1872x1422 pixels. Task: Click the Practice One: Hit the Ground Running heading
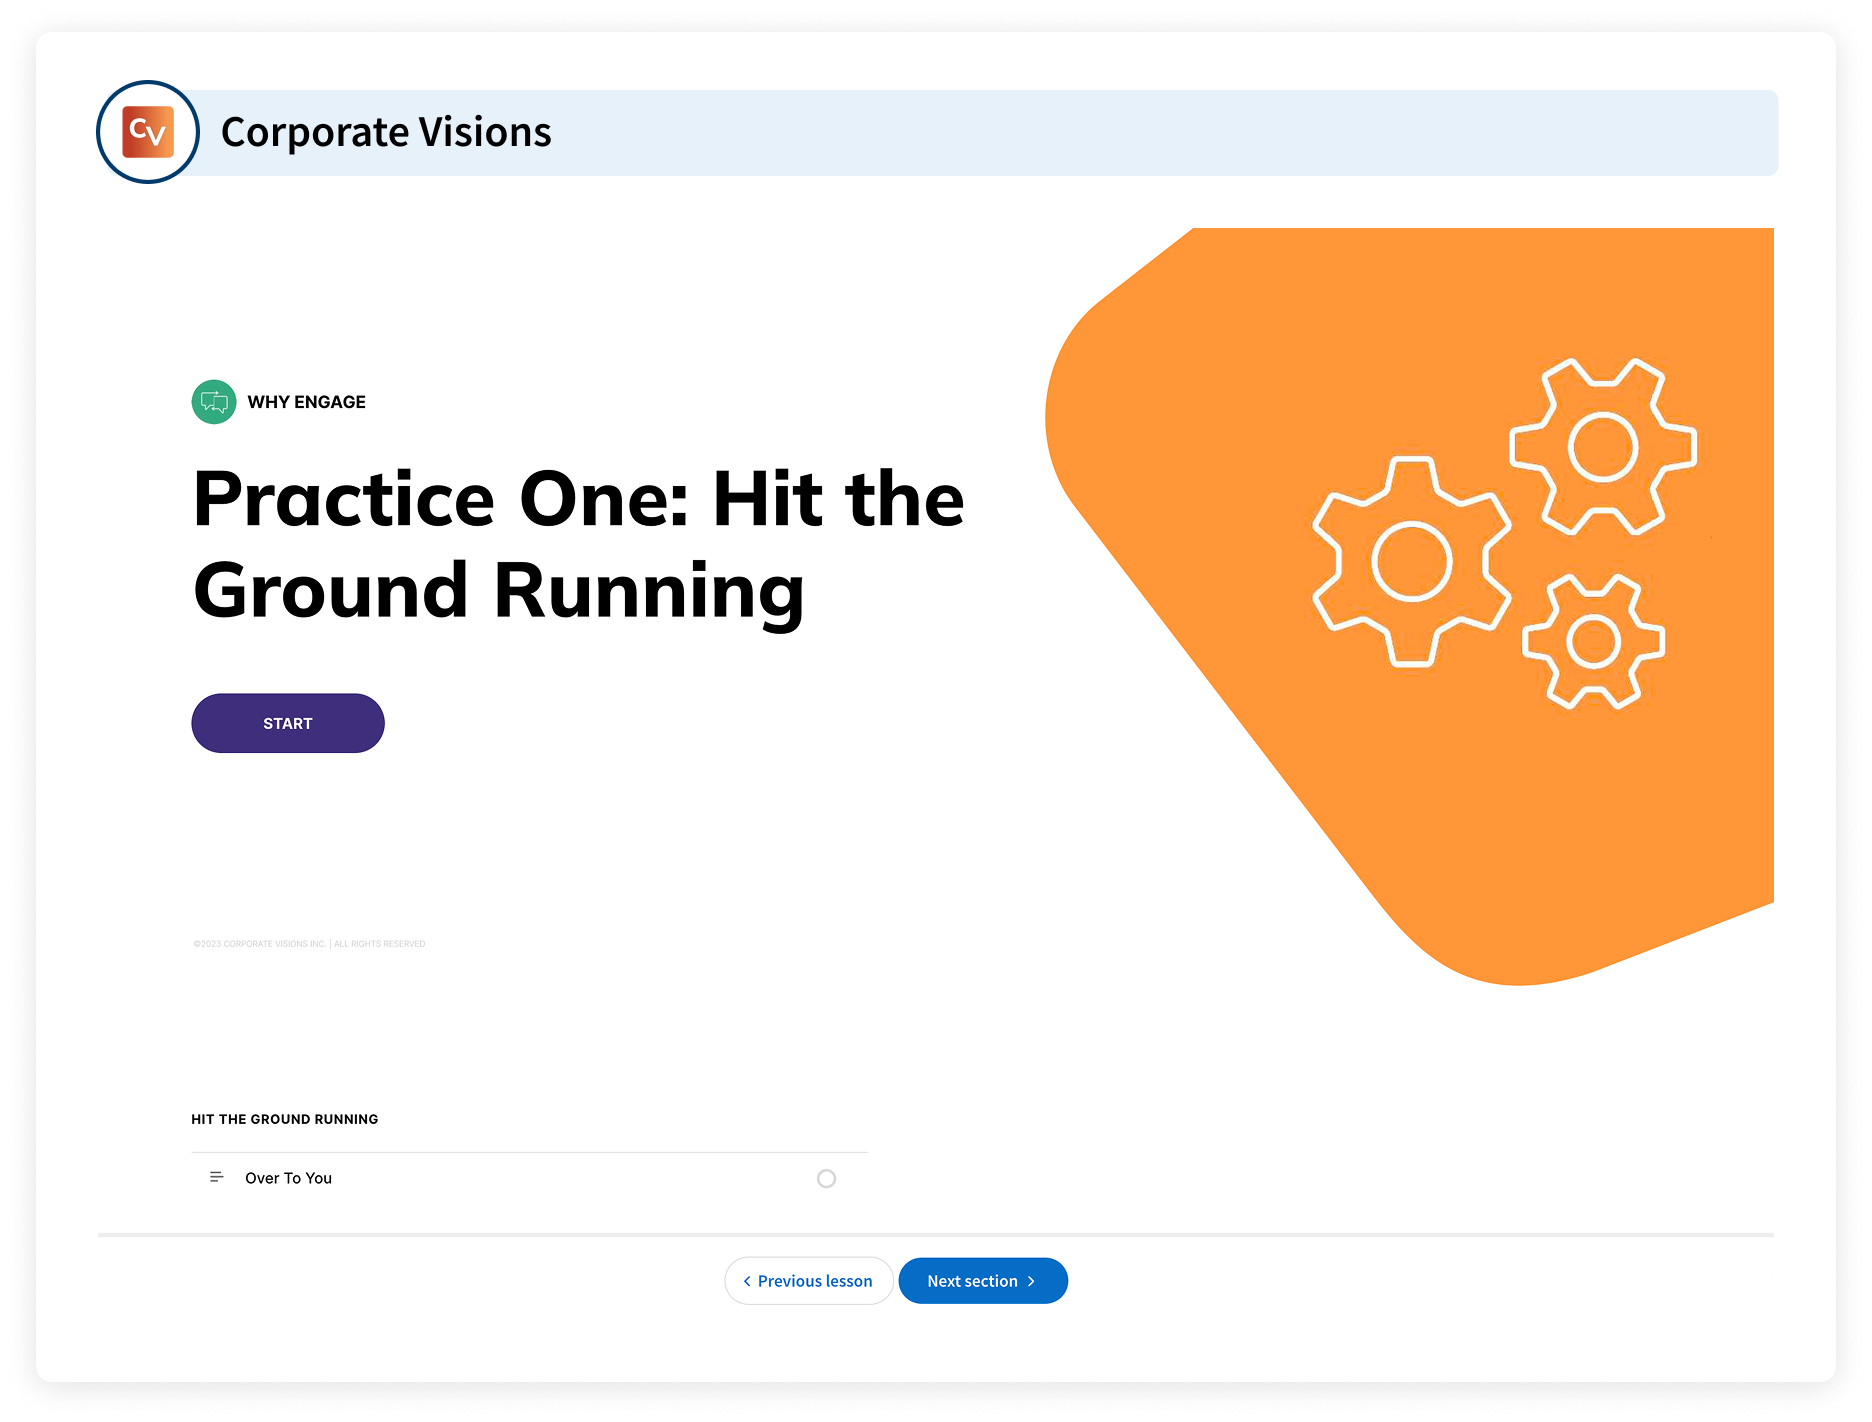(x=577, y=544)
